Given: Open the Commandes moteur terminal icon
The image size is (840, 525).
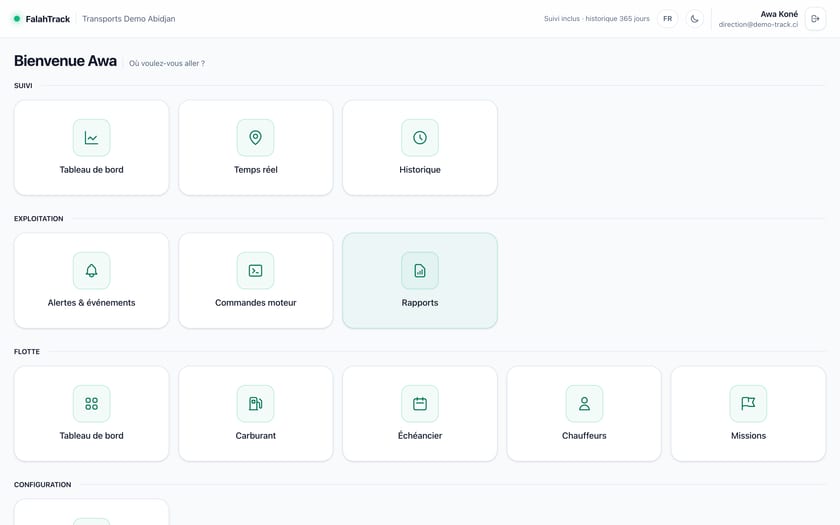Looking at the screenshot, I should (256, 271).
